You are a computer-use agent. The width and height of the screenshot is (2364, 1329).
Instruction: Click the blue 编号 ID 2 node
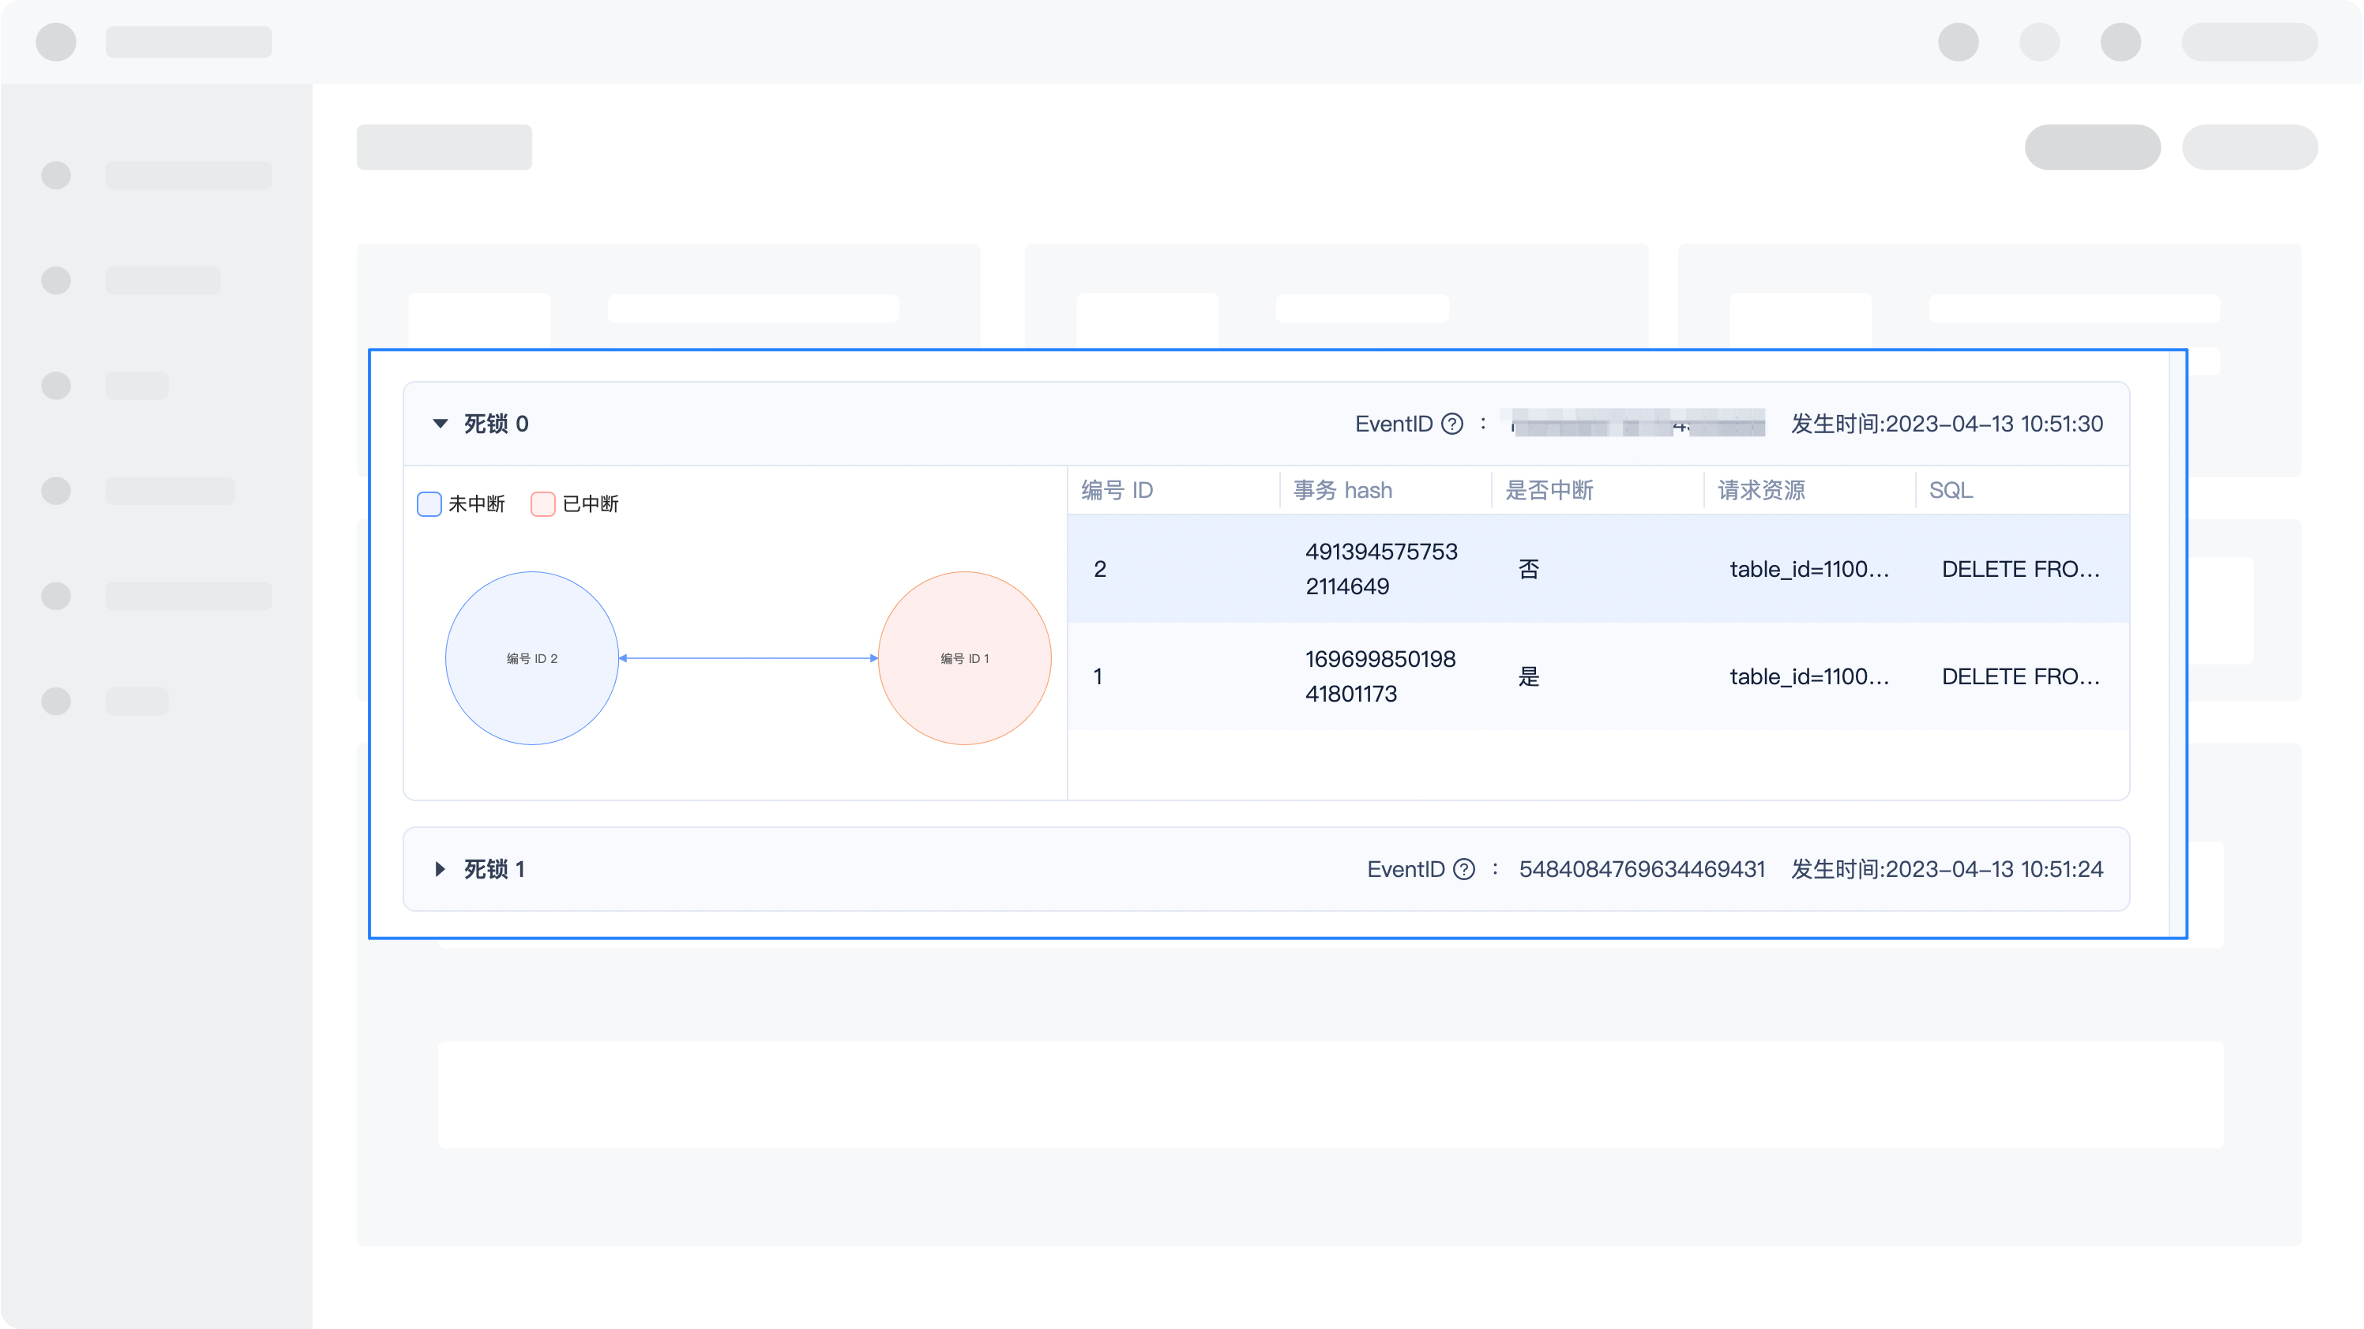[532, 658]
